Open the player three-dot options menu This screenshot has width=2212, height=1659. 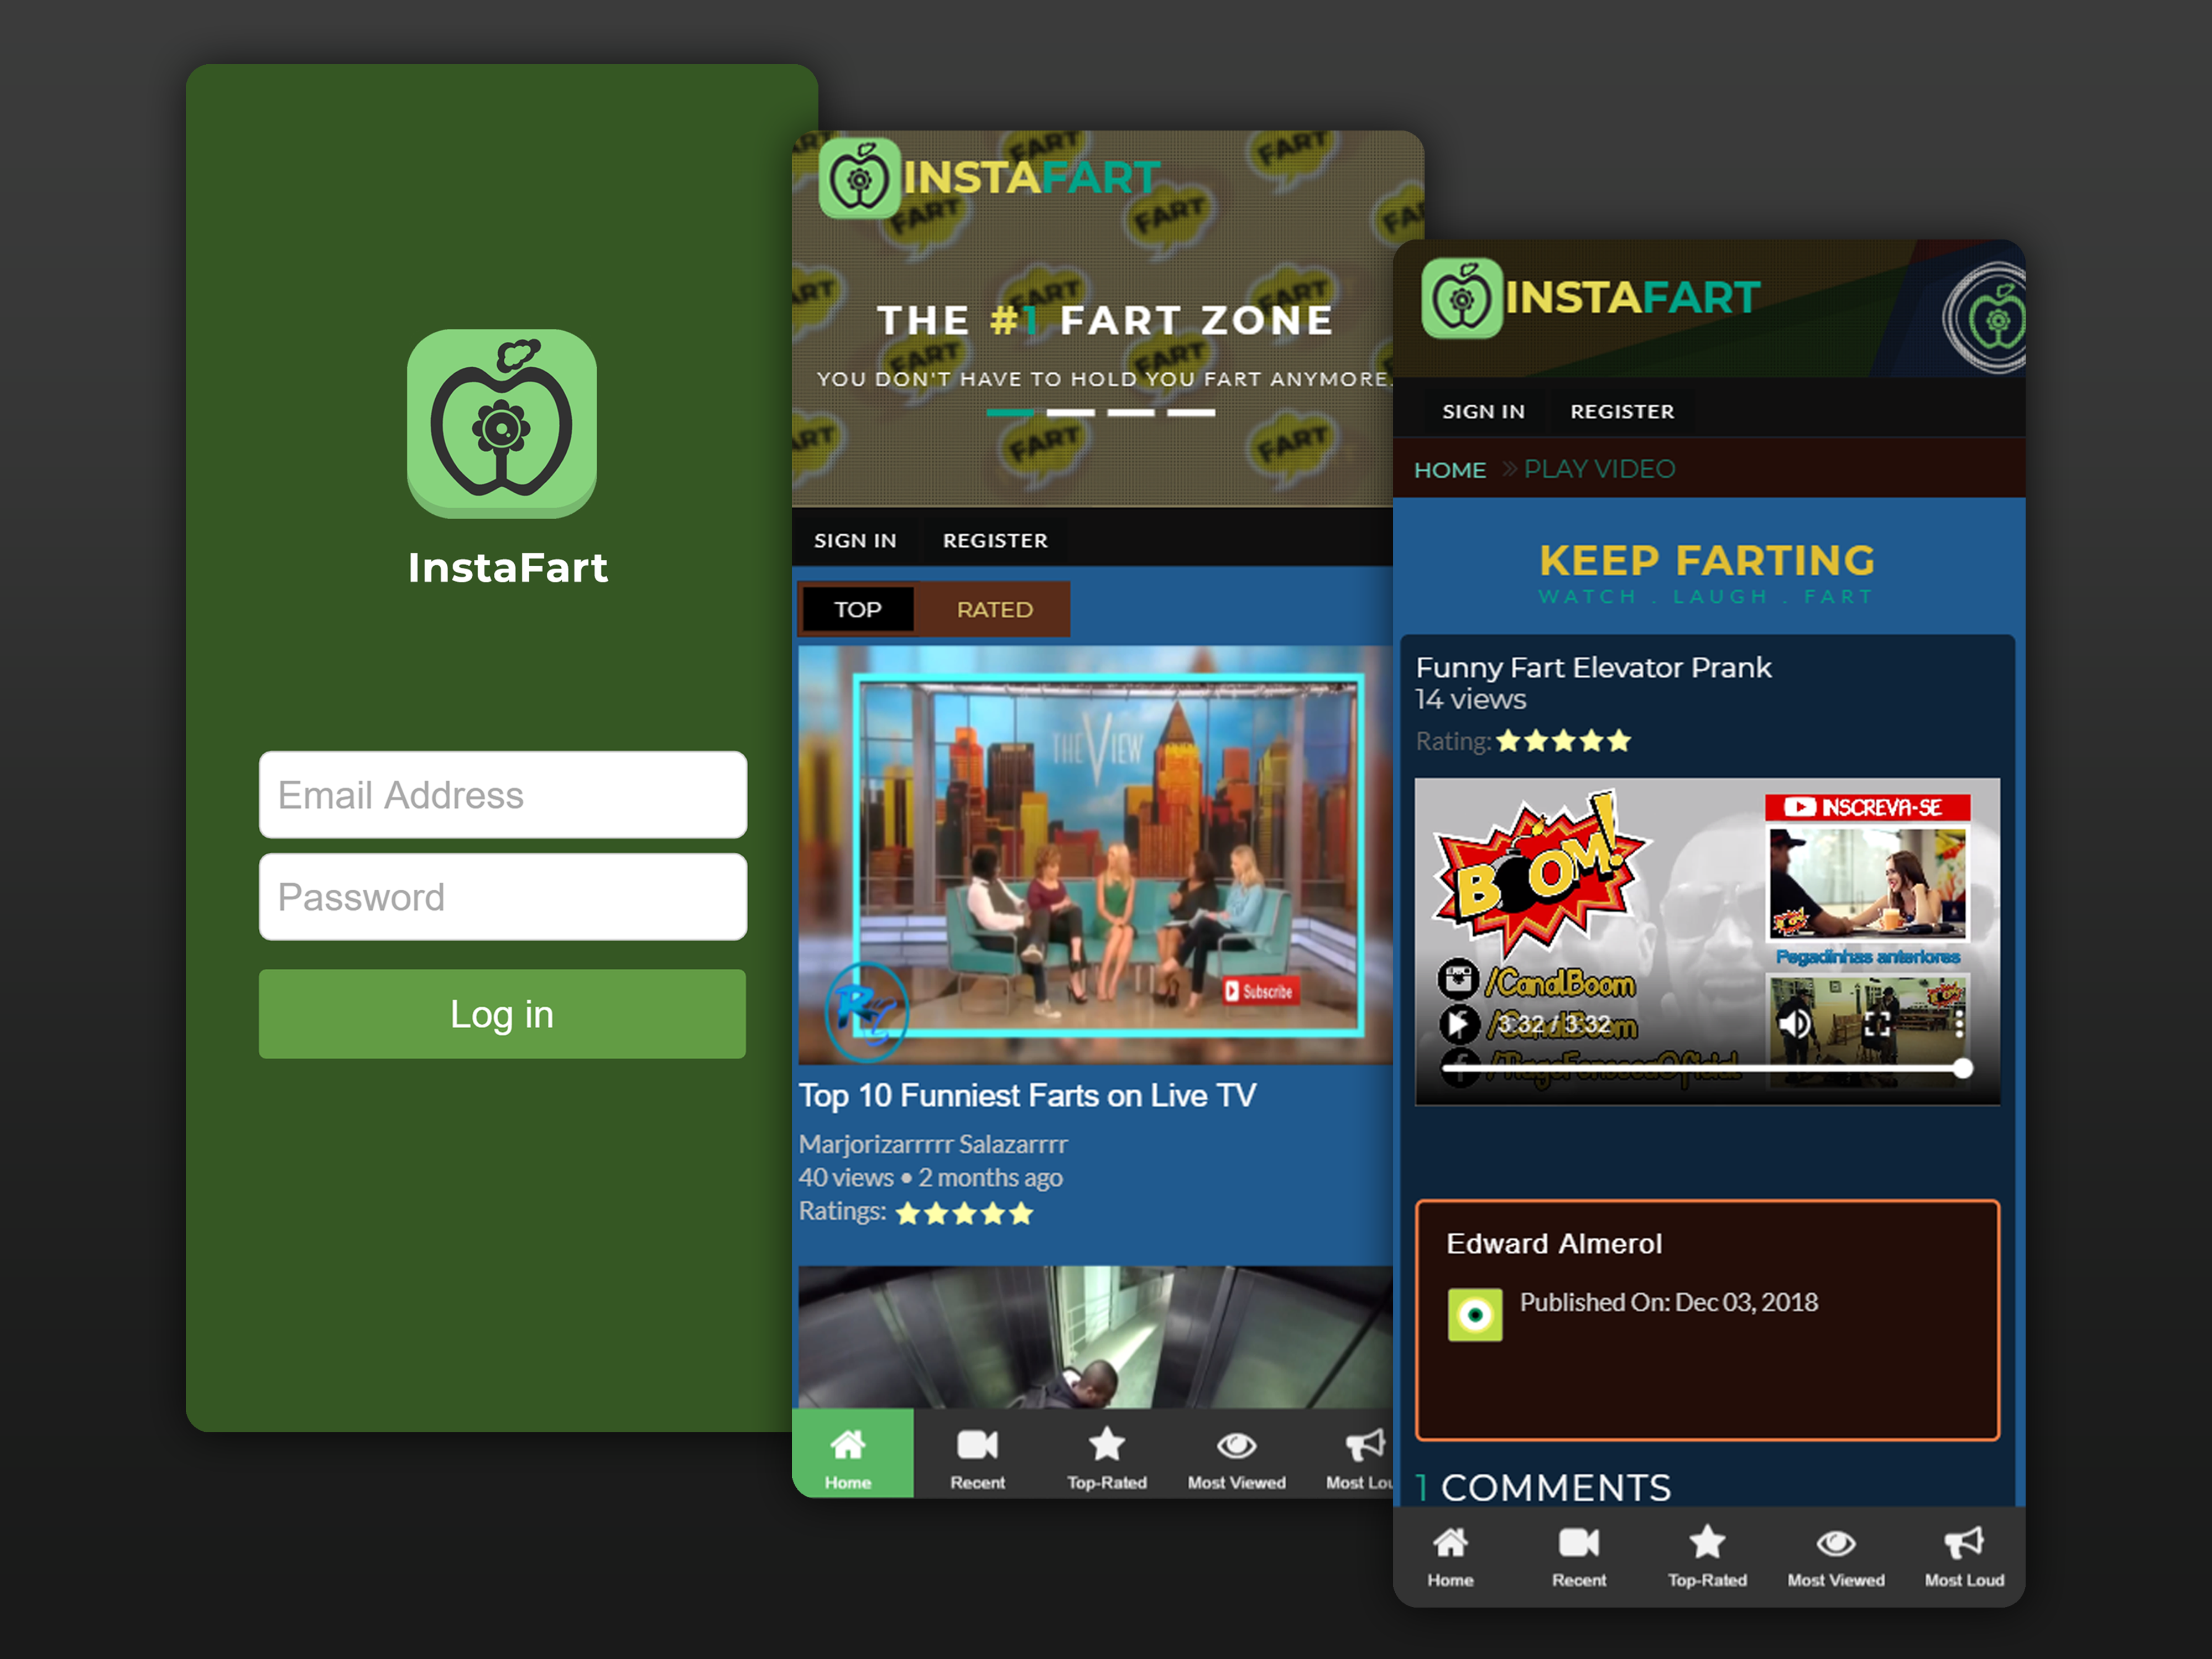coord(1959,1023)
